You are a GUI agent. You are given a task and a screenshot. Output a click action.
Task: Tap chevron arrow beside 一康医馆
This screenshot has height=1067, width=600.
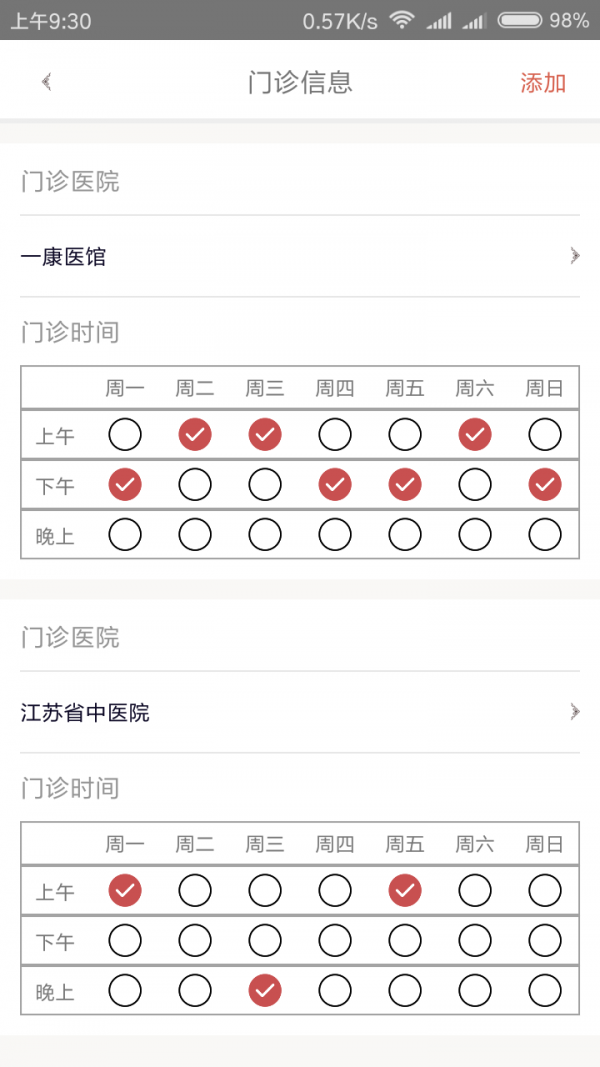point(574,257)
